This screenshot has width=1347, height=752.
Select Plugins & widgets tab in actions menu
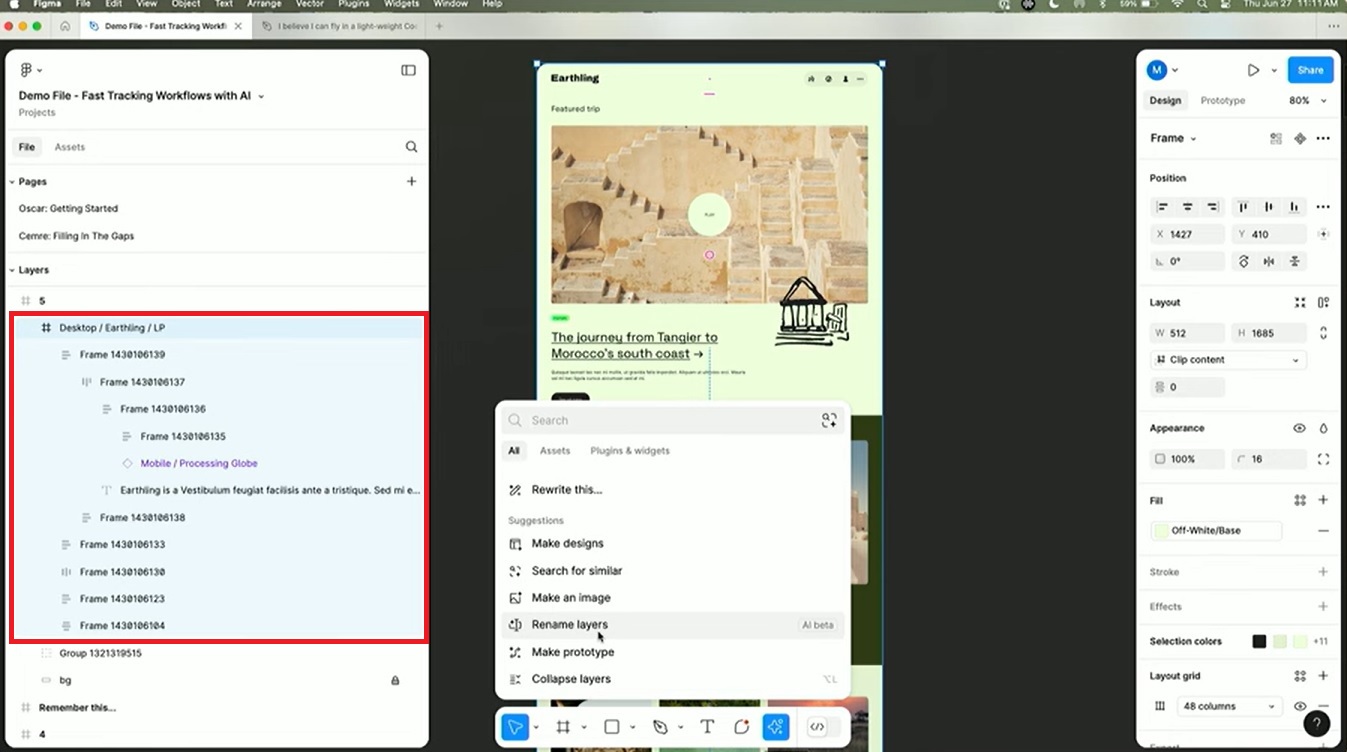click(630, 451)
